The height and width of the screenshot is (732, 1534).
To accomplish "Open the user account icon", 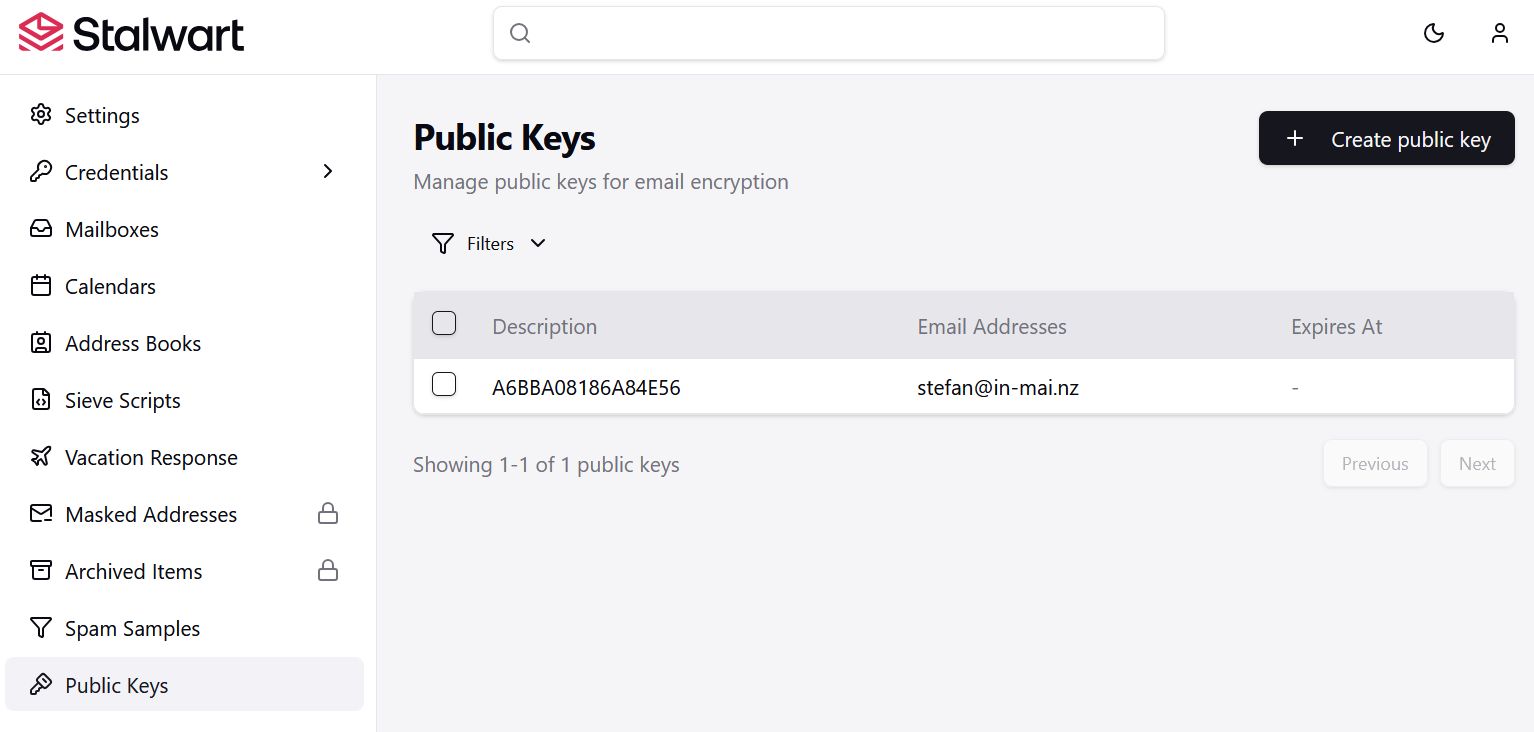I will [x=1499, y=33].
